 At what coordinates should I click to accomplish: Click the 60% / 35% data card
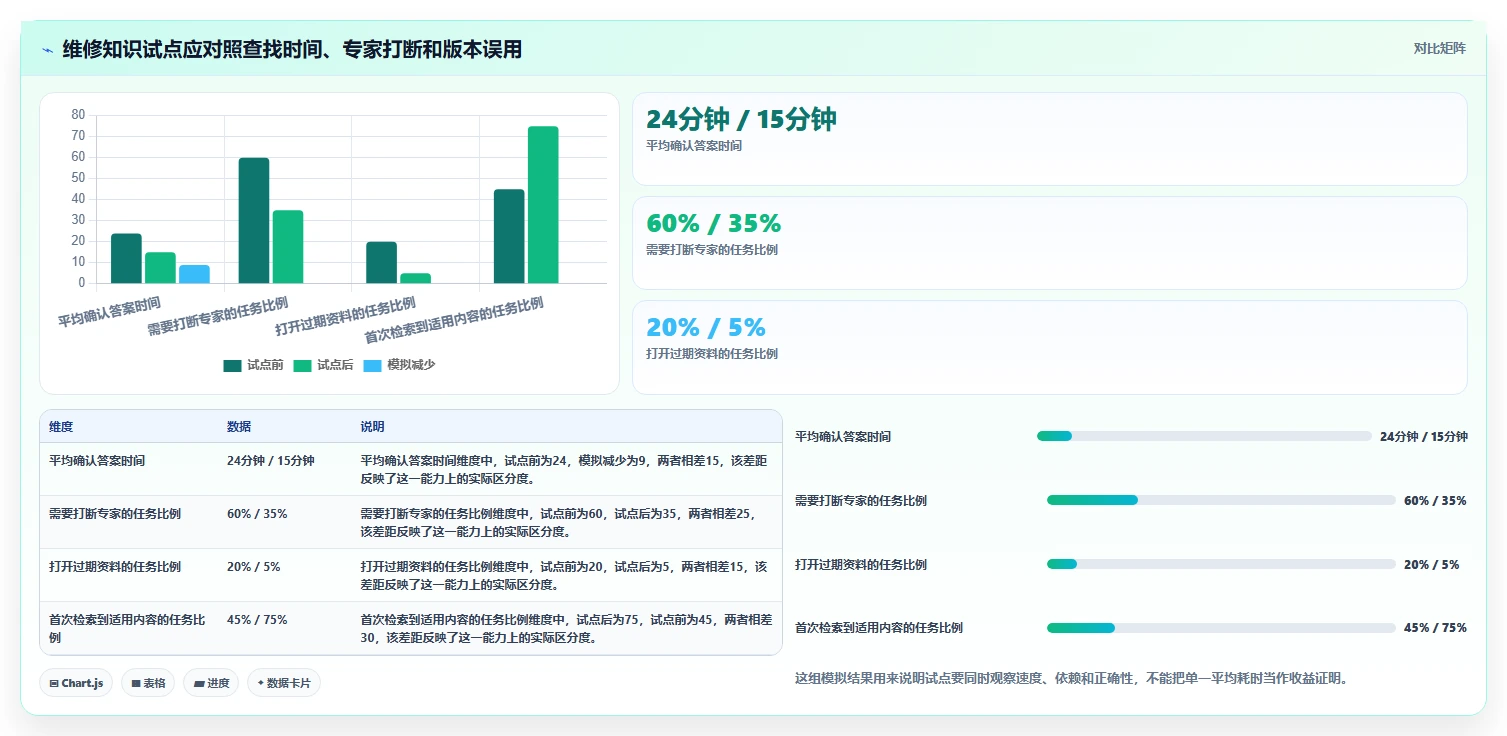1050,243
